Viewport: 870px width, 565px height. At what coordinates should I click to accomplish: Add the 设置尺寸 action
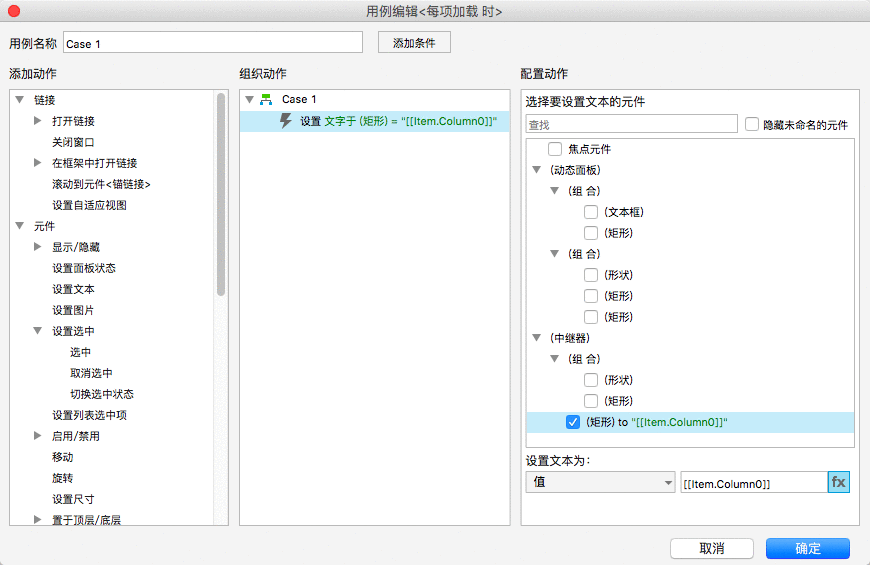coord(73,499)
